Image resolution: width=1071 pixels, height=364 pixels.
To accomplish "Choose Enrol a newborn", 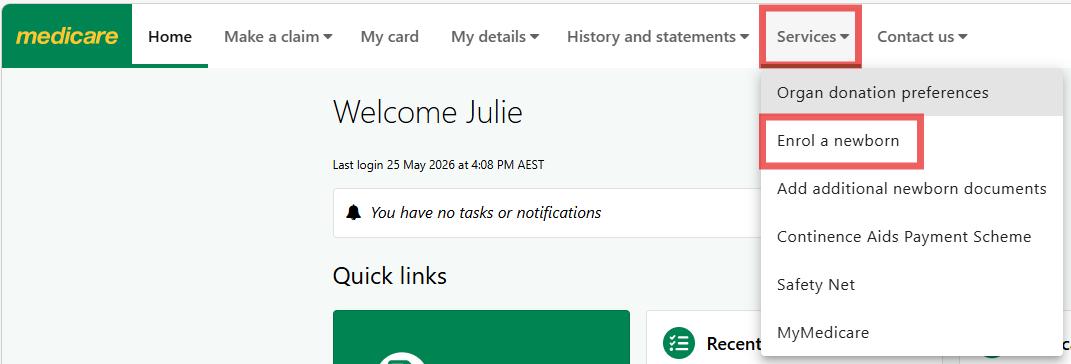I will tap(911, 141).
